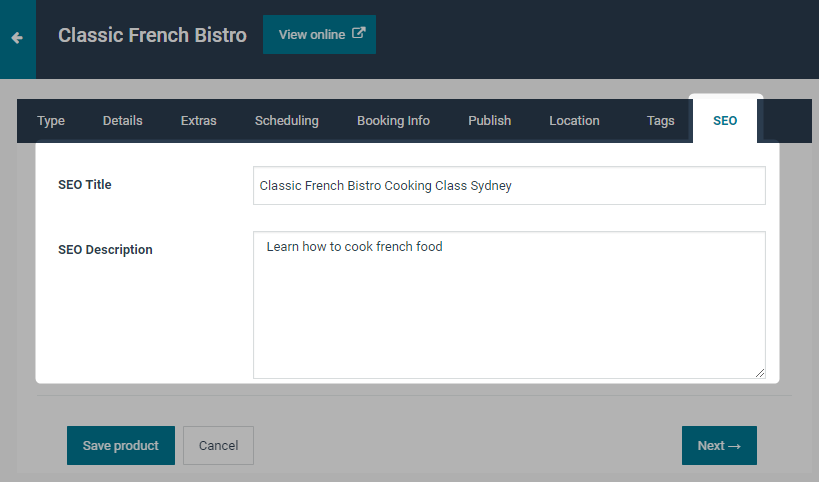Select the Tags tab
The height and width of the screenshot is (482, 819).
pyautogui.click(x=660, y=121)
